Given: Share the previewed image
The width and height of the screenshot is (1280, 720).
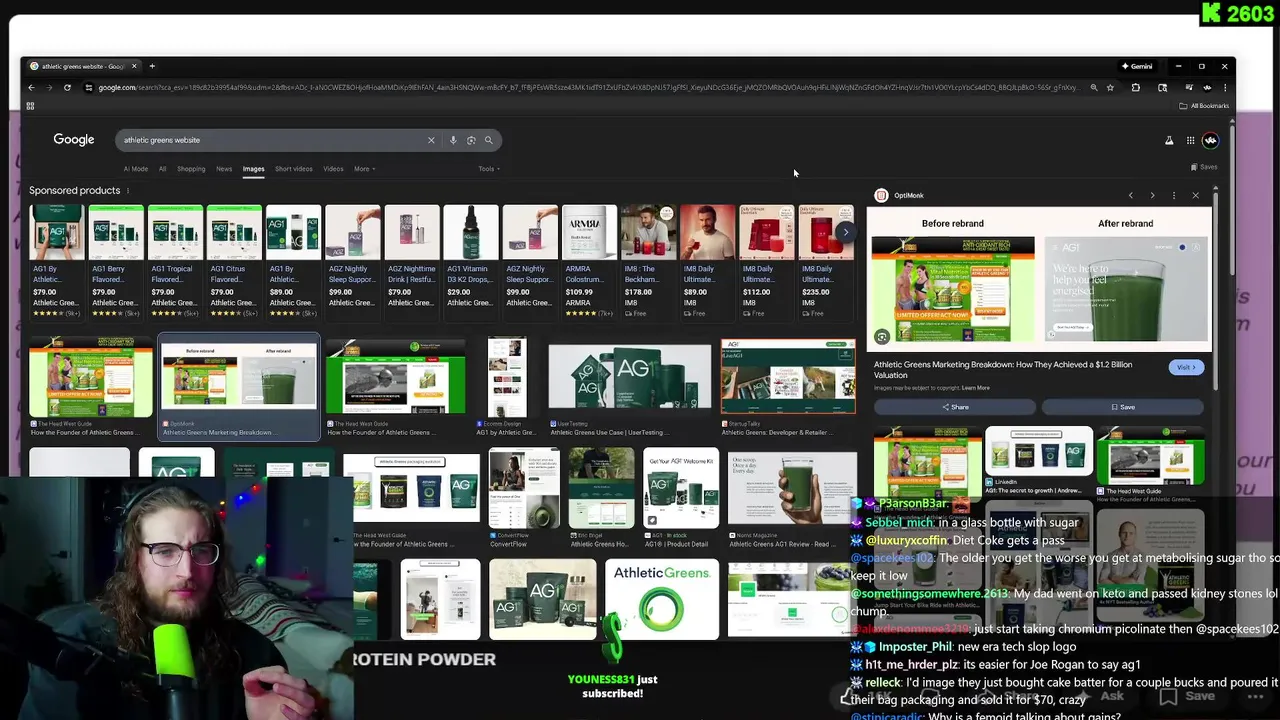Looking at the screenshot, I should 955,407.
